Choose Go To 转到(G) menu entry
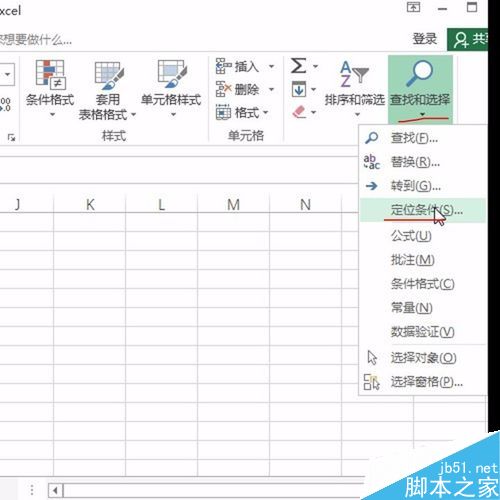Image resolution: width=500 pixels, height=500 pixels. click(422, 186)
